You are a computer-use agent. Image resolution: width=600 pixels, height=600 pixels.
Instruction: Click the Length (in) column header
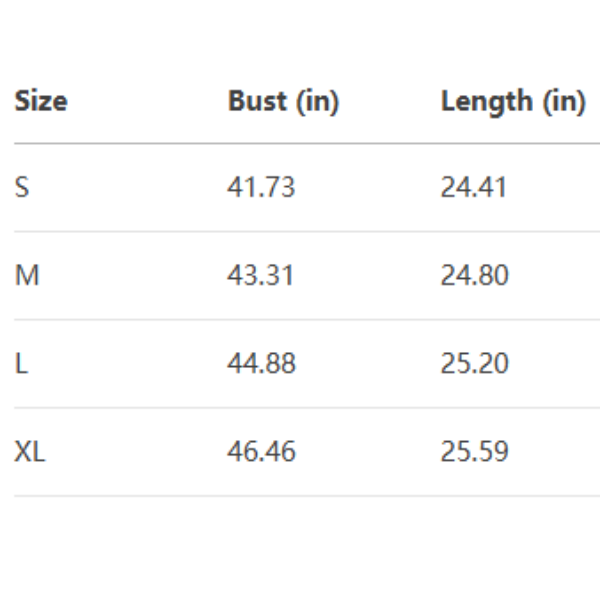pyautogui.click(x=512, y=100)
